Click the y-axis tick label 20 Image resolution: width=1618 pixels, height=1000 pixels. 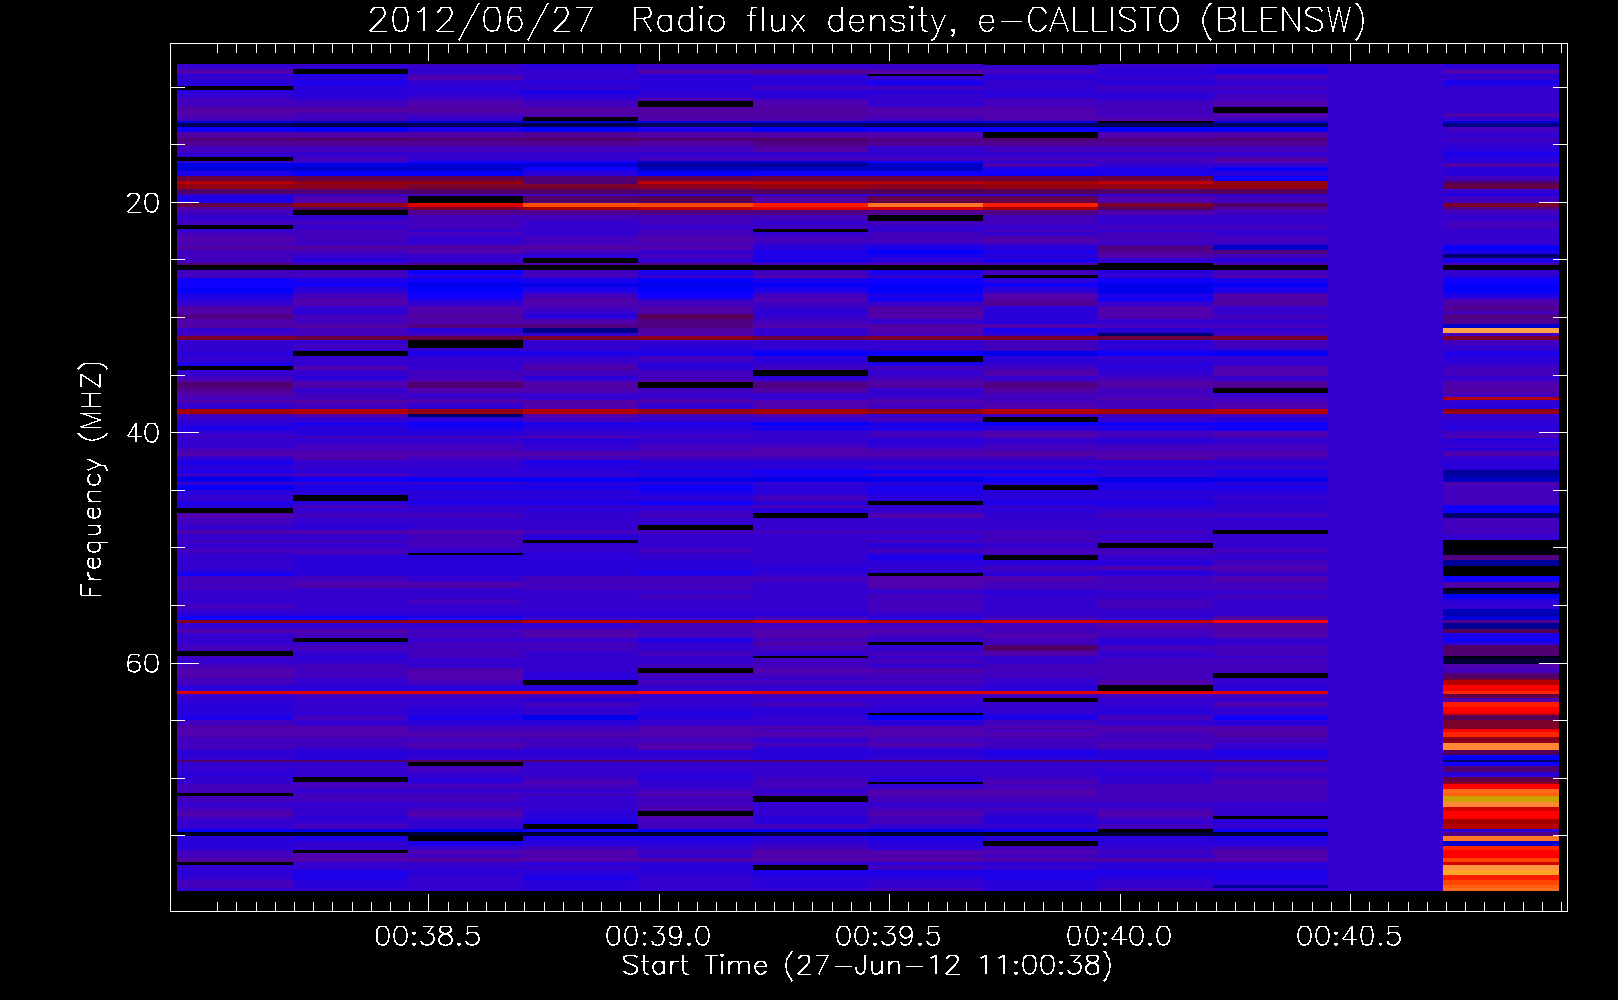click(x=142, y=203)
